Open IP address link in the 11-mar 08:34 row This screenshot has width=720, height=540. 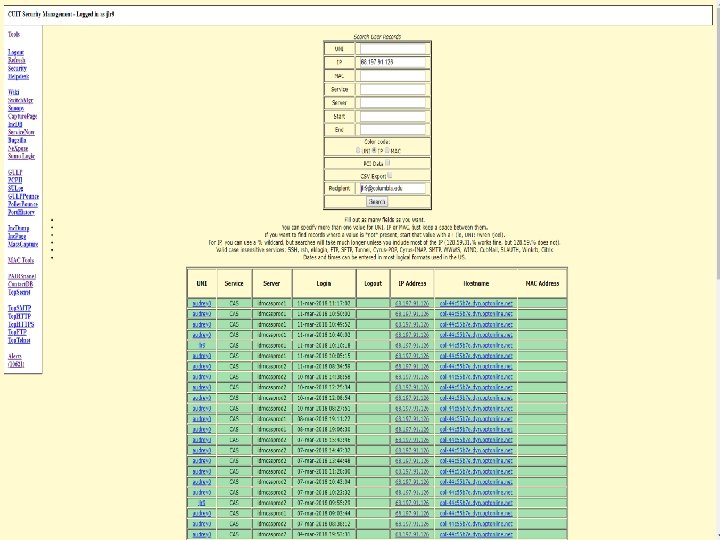point(412,366)
